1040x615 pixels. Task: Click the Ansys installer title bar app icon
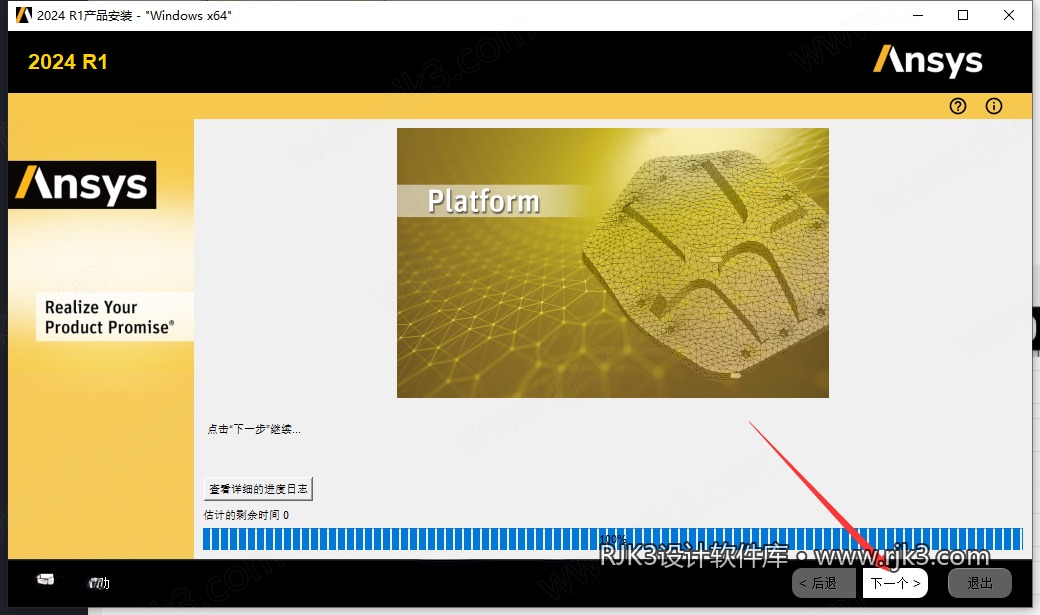point(23,15)
